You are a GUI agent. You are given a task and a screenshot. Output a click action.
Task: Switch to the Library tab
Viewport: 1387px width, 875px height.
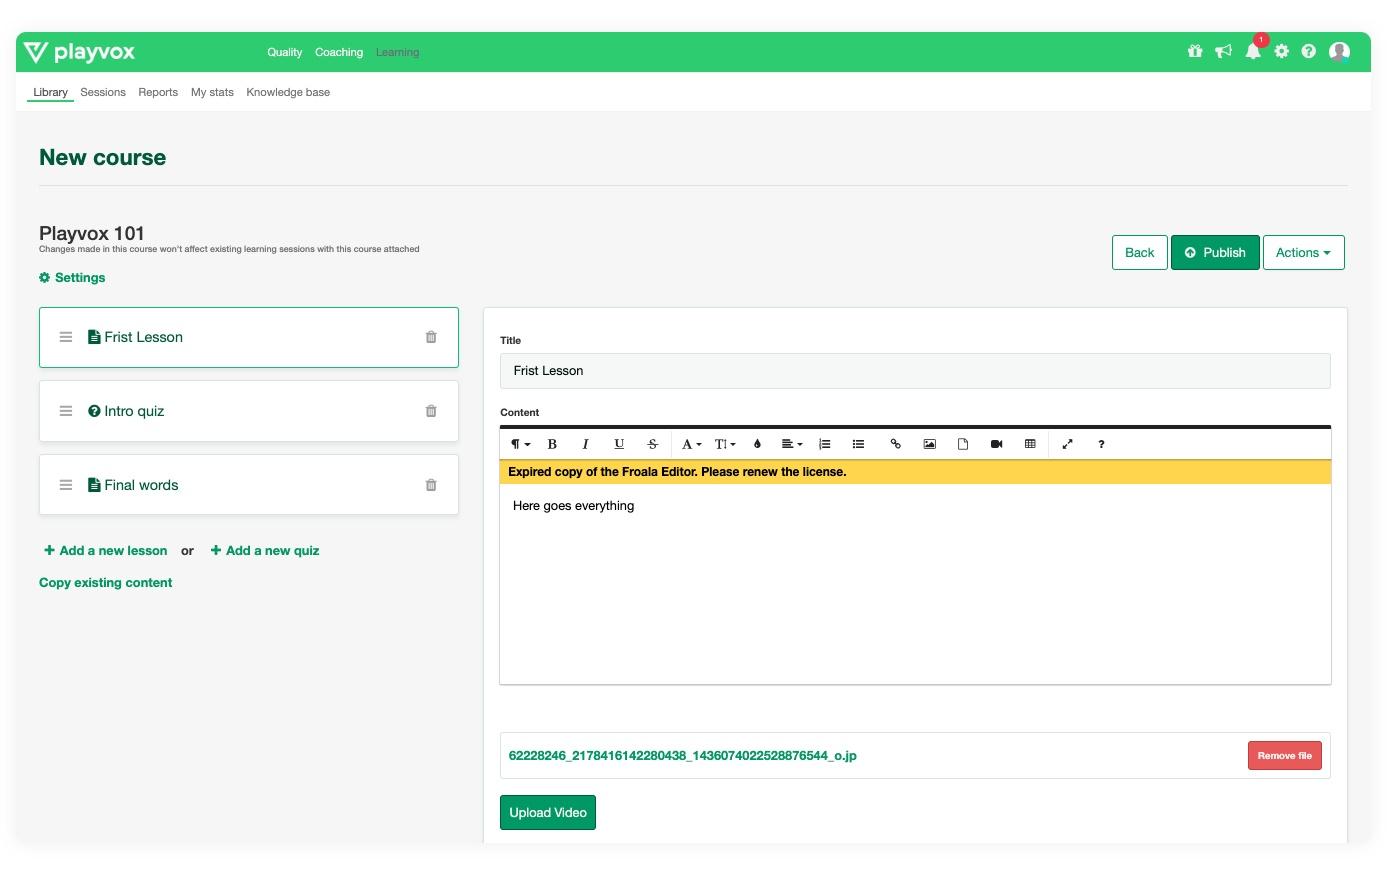[50, 92]
